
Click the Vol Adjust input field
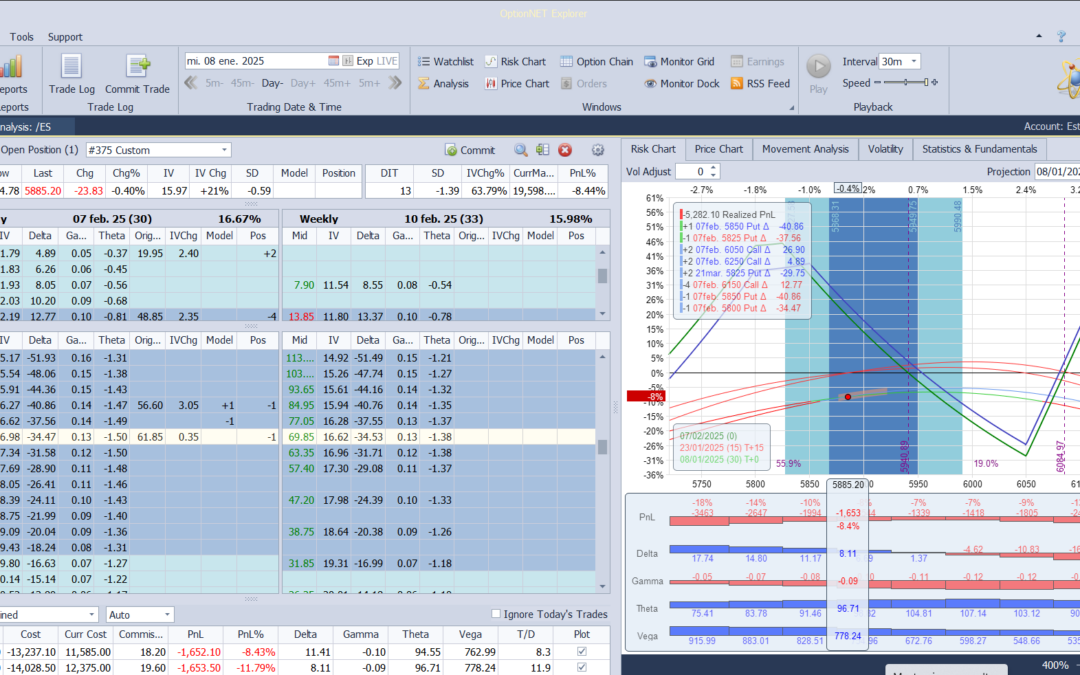click(692, 172)
